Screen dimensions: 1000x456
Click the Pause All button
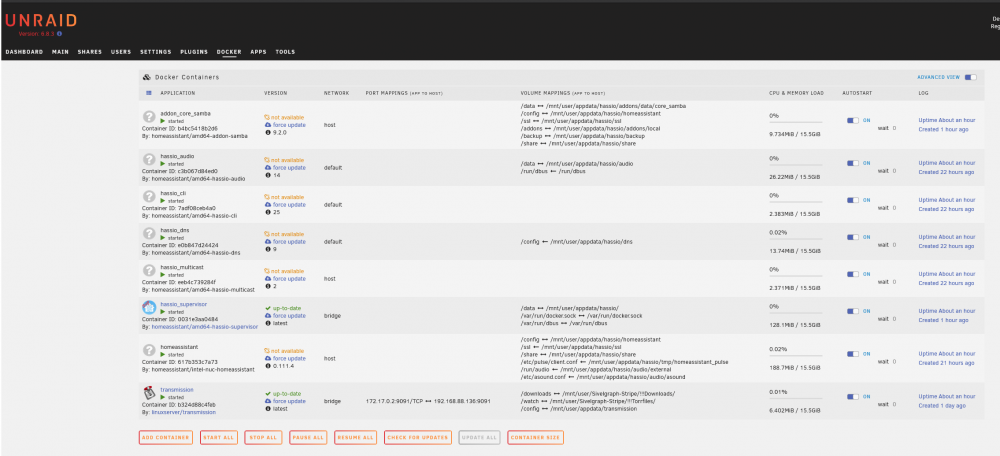pos(308,438)
